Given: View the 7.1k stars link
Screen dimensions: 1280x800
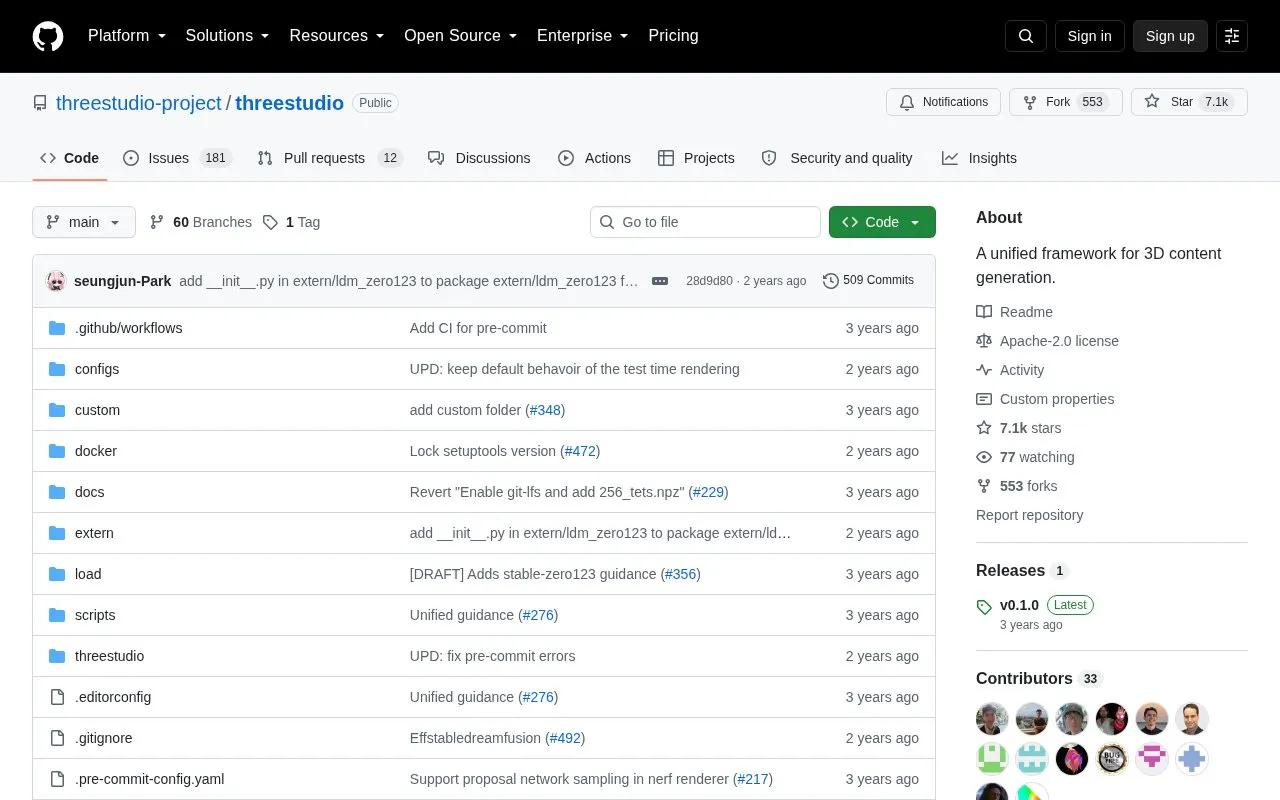Looking at the screenshot, I should point(1019,428).
